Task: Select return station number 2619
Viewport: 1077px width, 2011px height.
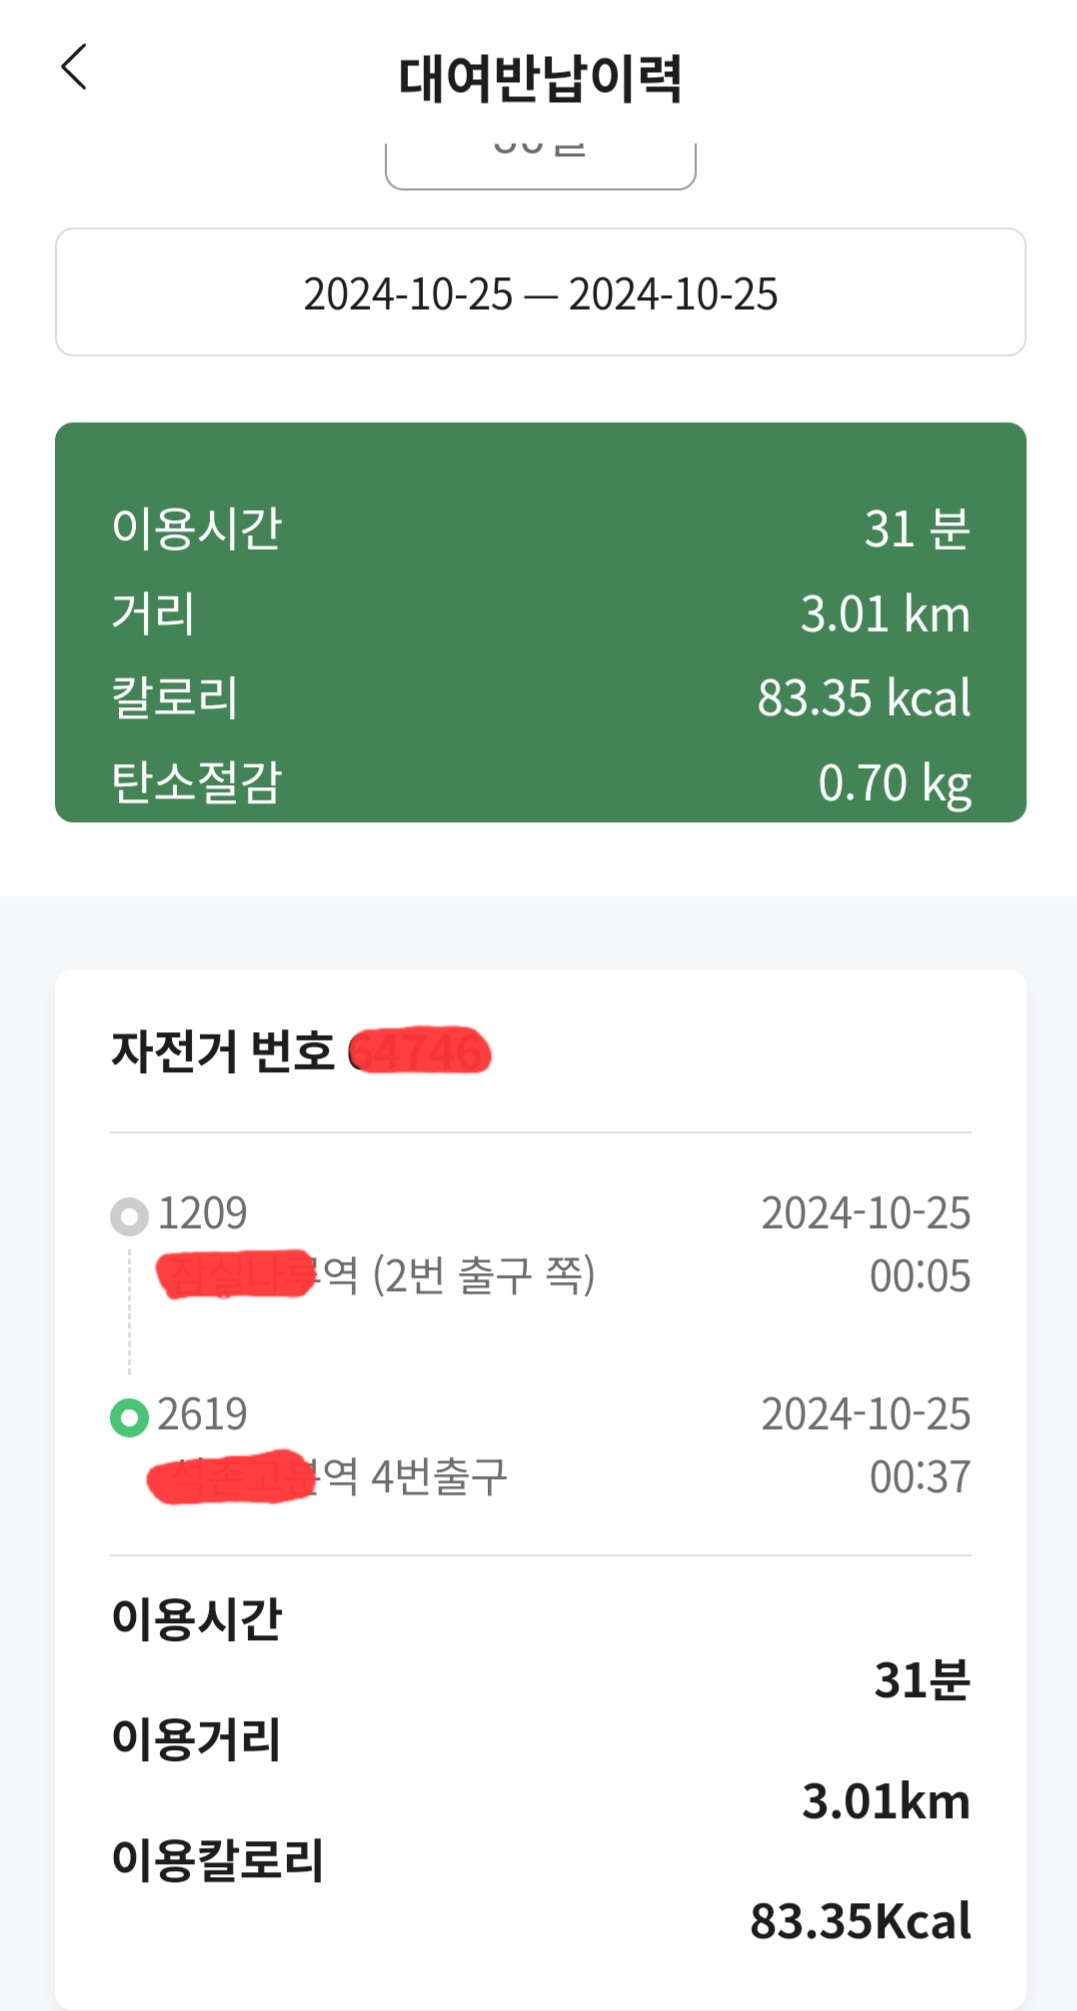Action: coord(202,1415)
